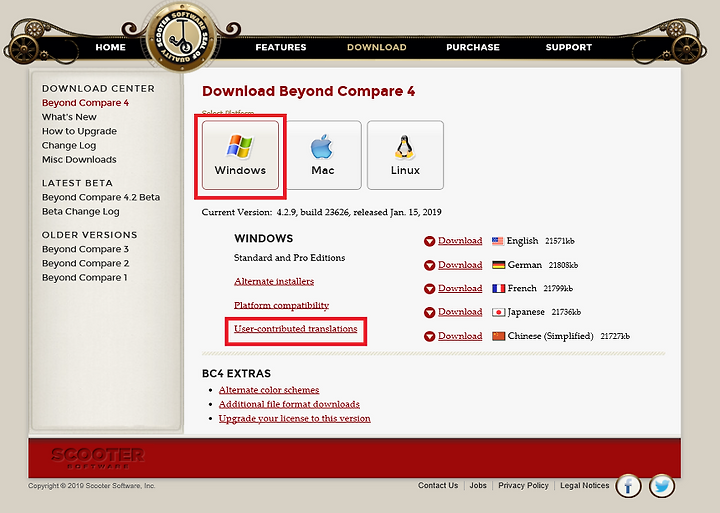720x513 pixels.
Task: Open Beyond Compare 1 older version
Action: 84,278
